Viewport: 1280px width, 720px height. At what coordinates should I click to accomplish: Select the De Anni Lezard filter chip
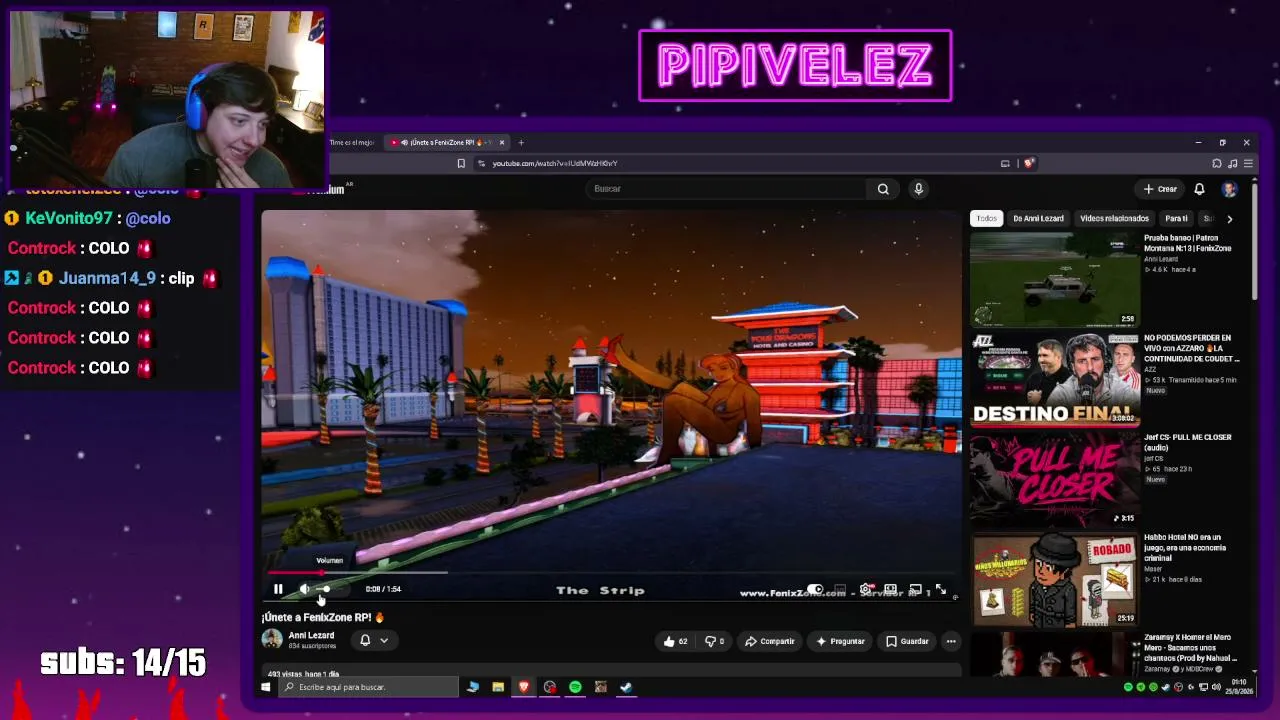tap(1038, 218)
